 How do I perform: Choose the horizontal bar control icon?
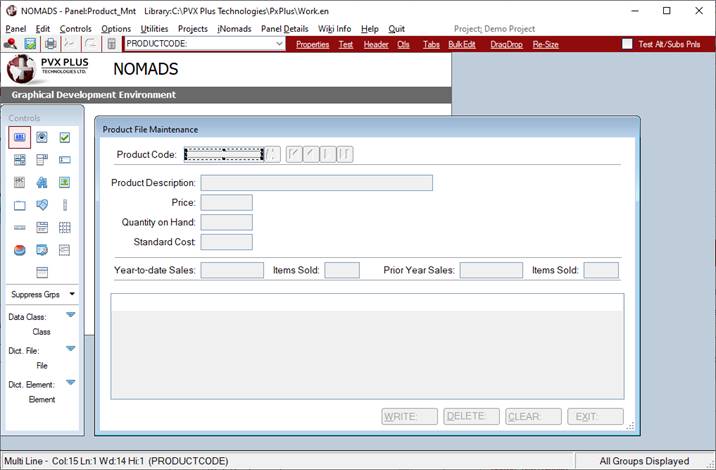point(20,227)
